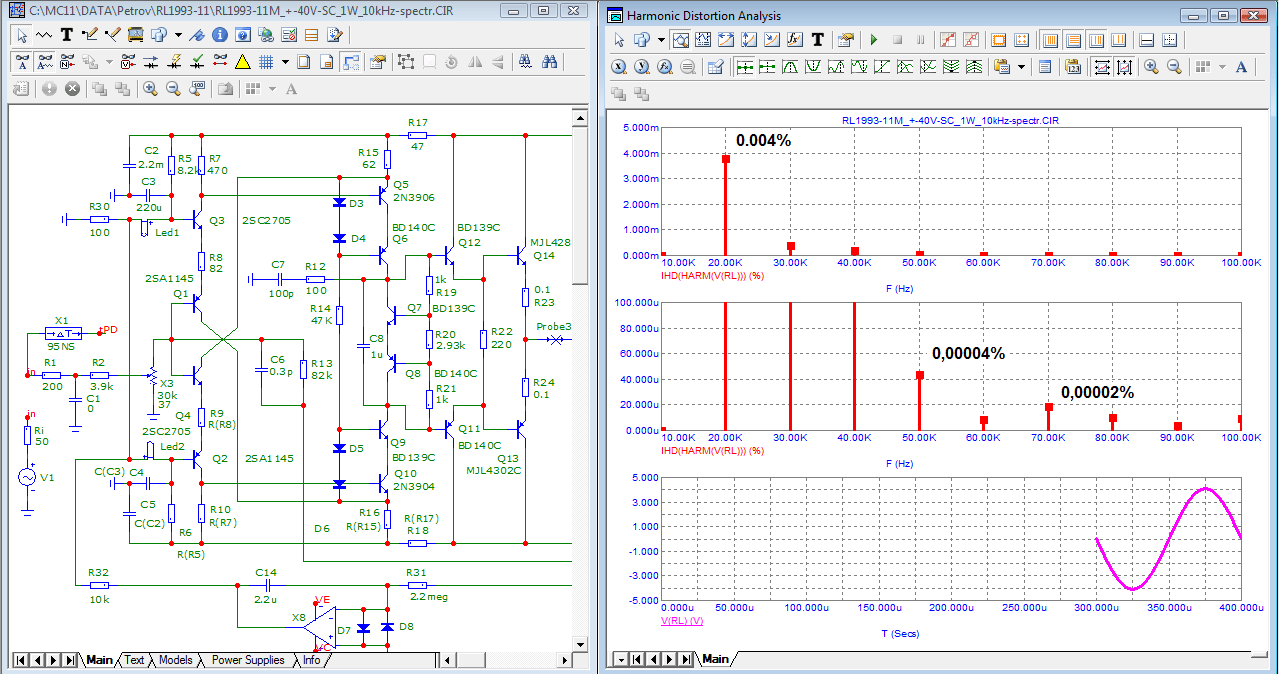Screen dimensions: 1279x674
Task: Switch to the Models tab
Action: click(x=176, y=660)
